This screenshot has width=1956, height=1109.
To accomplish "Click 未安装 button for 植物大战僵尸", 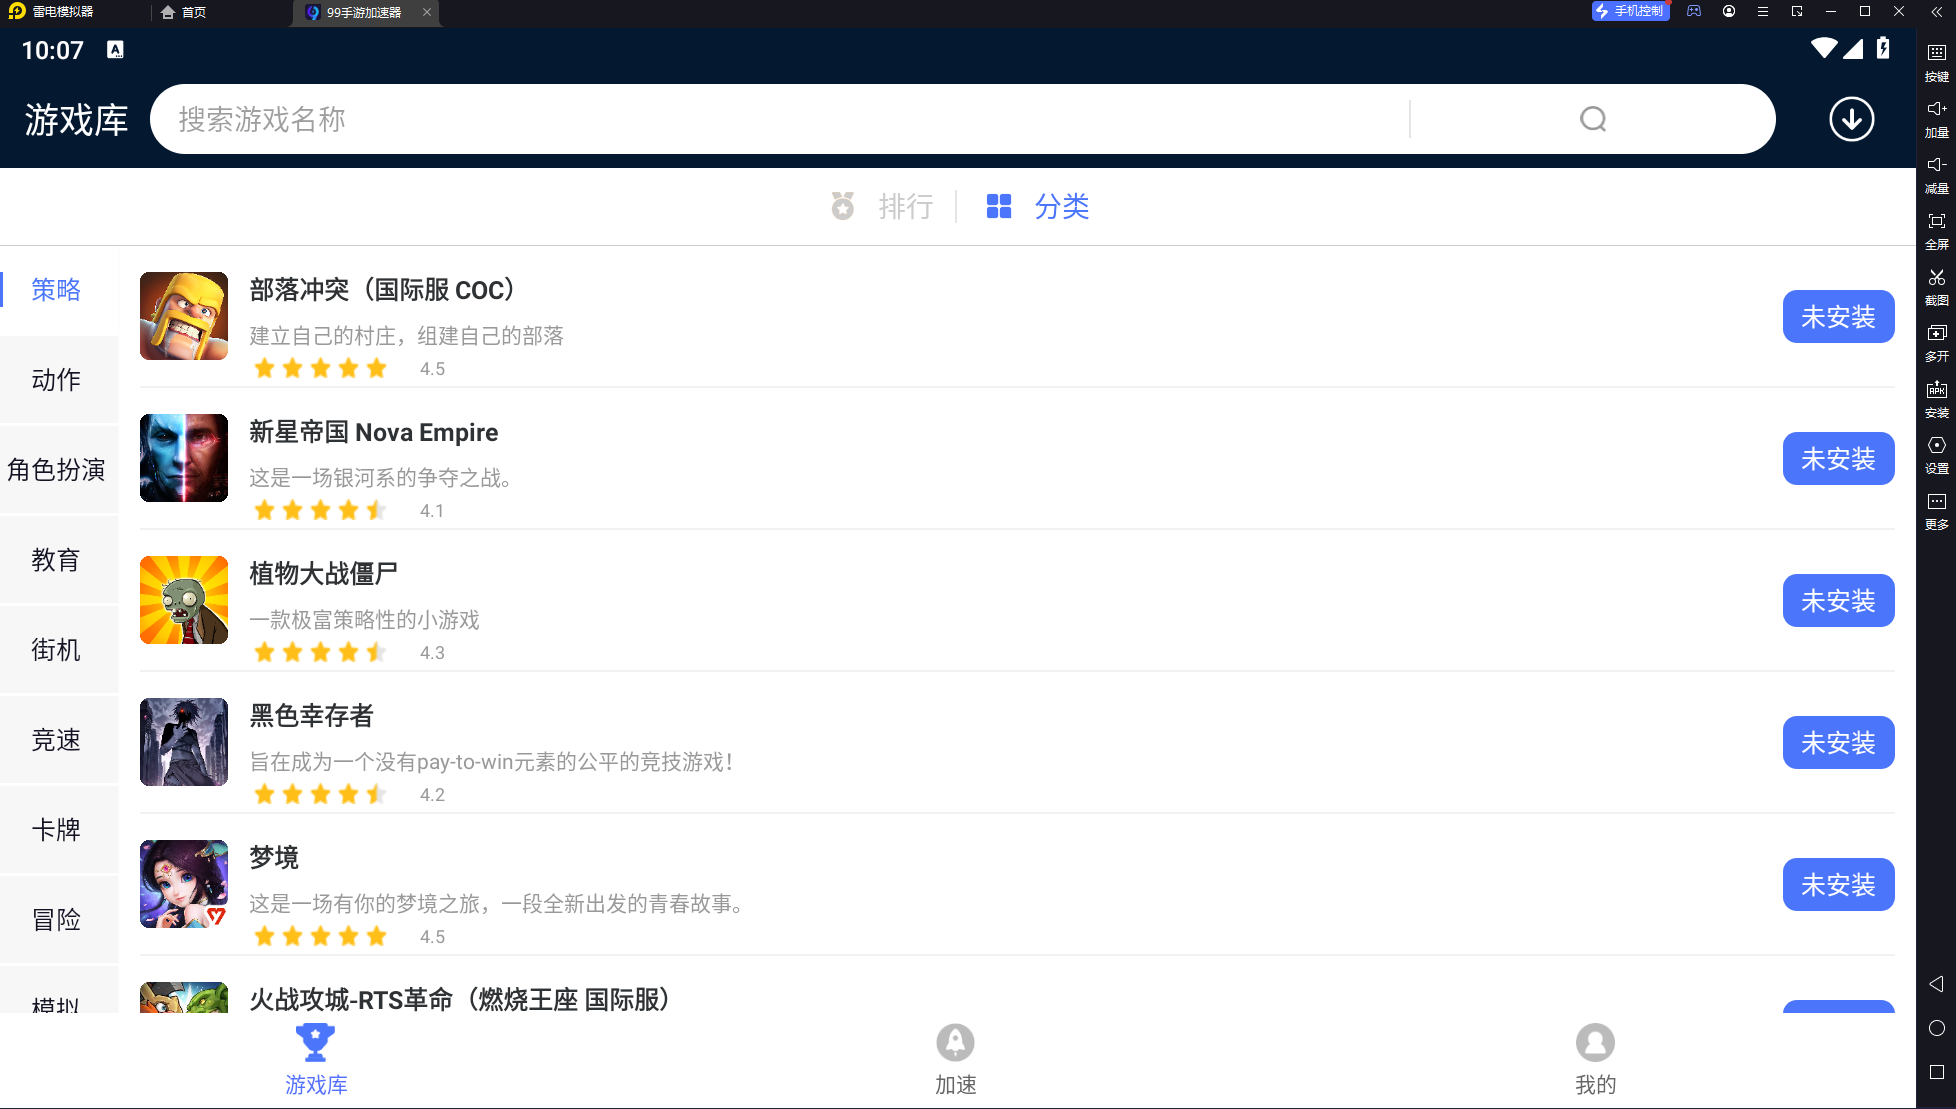I will 1838,600.
